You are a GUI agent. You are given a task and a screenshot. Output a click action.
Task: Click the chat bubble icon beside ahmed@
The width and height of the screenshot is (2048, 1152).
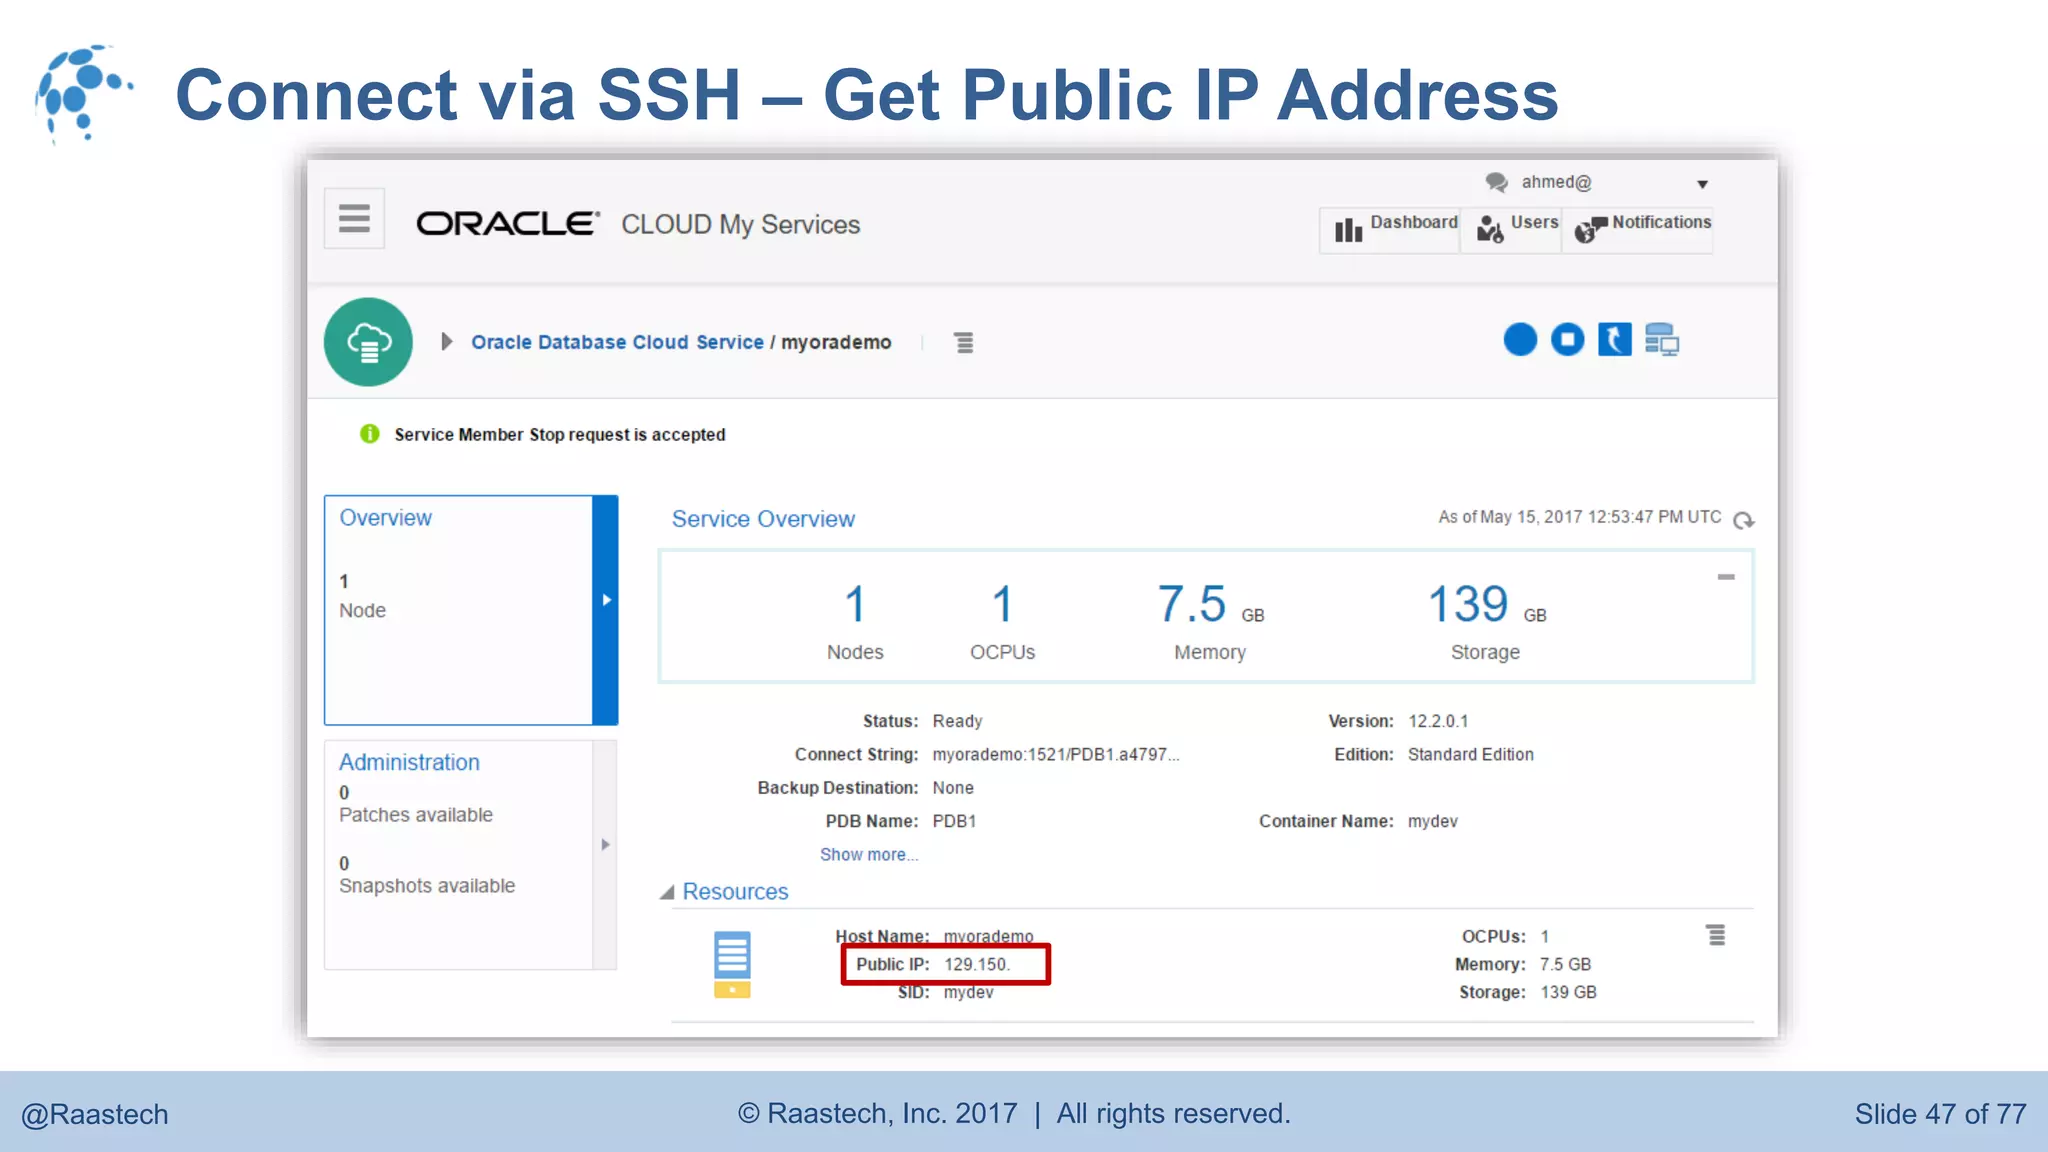click(1496, 182)
